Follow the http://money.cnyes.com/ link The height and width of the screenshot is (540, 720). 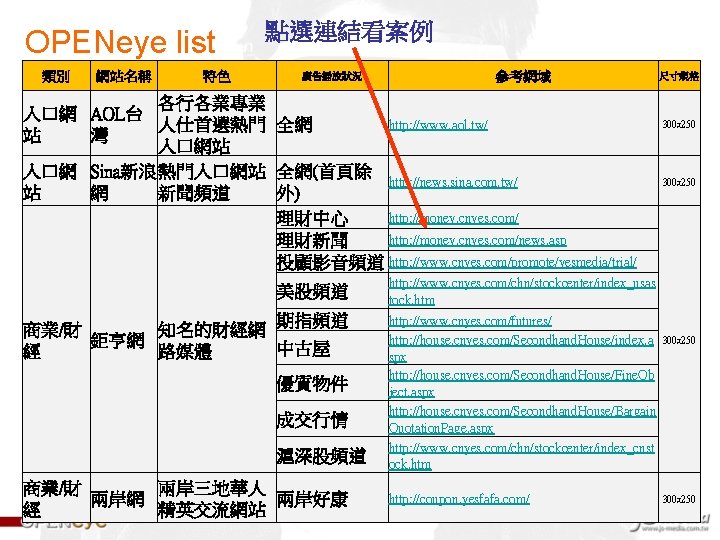click(454, 218)
